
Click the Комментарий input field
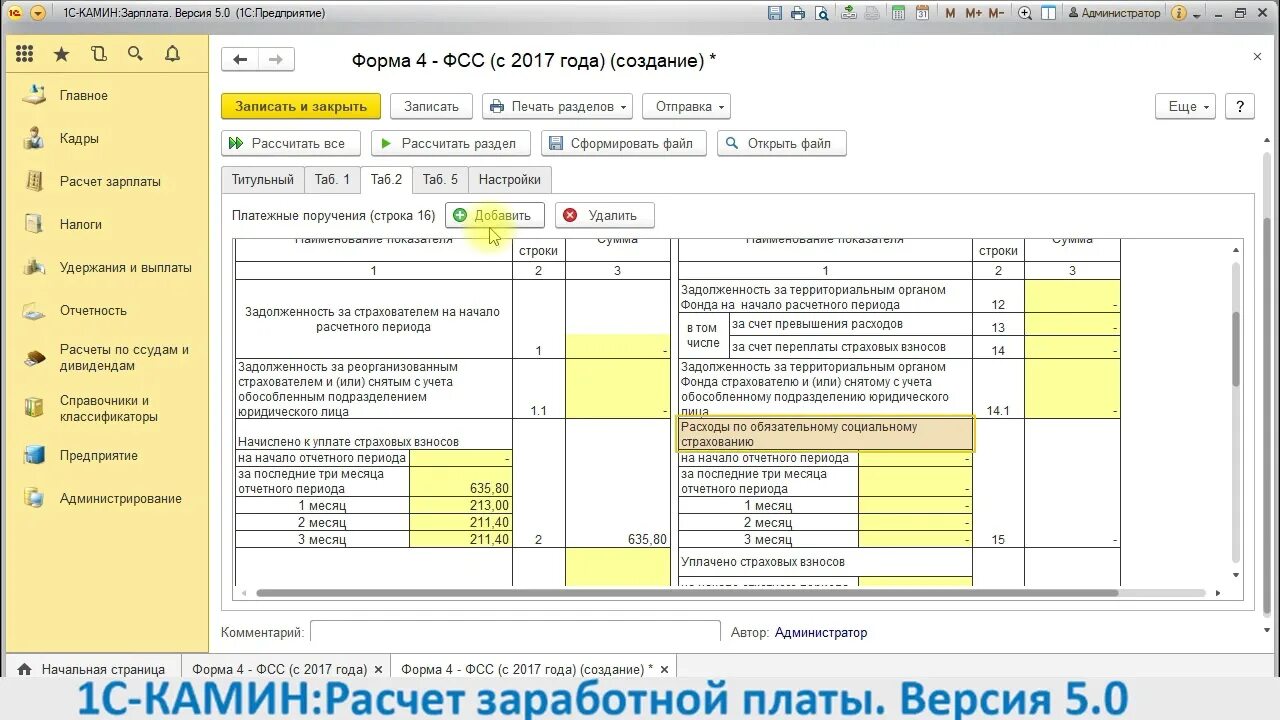click(515, 632)
